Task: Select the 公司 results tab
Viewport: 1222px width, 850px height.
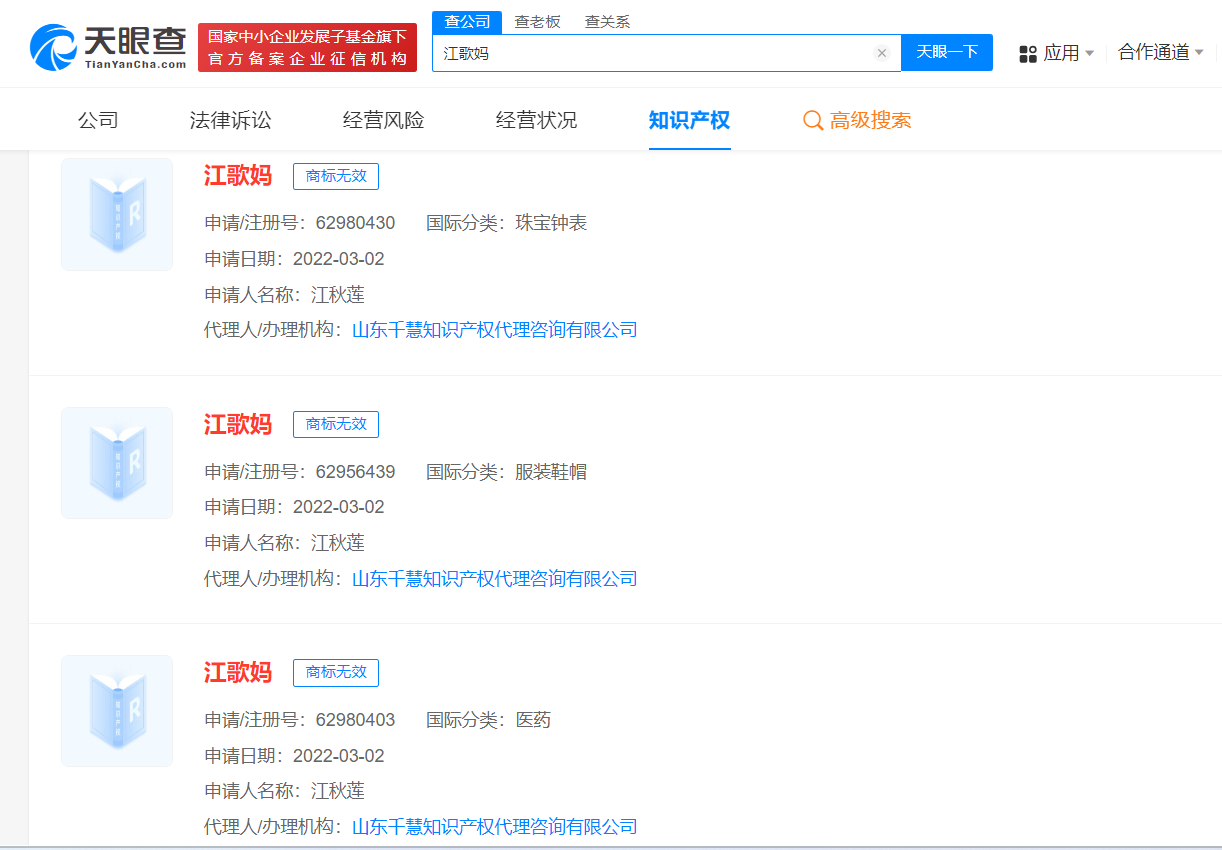Action: coord(98,121)
